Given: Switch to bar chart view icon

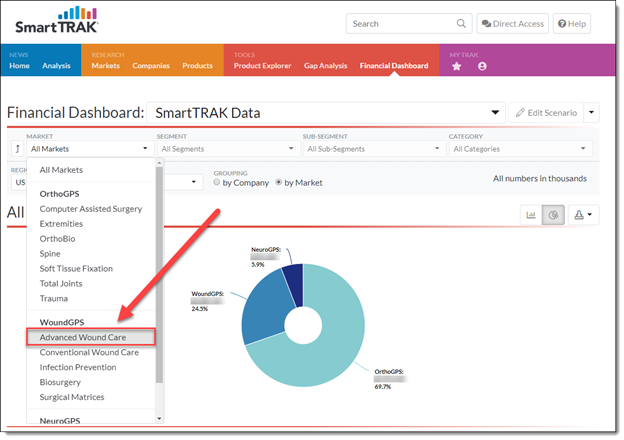Looking at the screenshot, I should (x=531, y=215).
